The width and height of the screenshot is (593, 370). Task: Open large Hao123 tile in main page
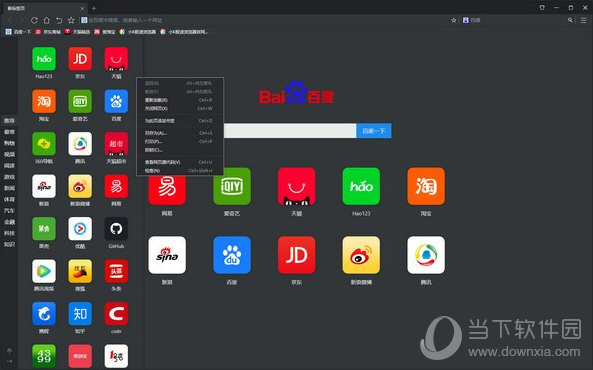pyautogui.click(x=361, y=186)
